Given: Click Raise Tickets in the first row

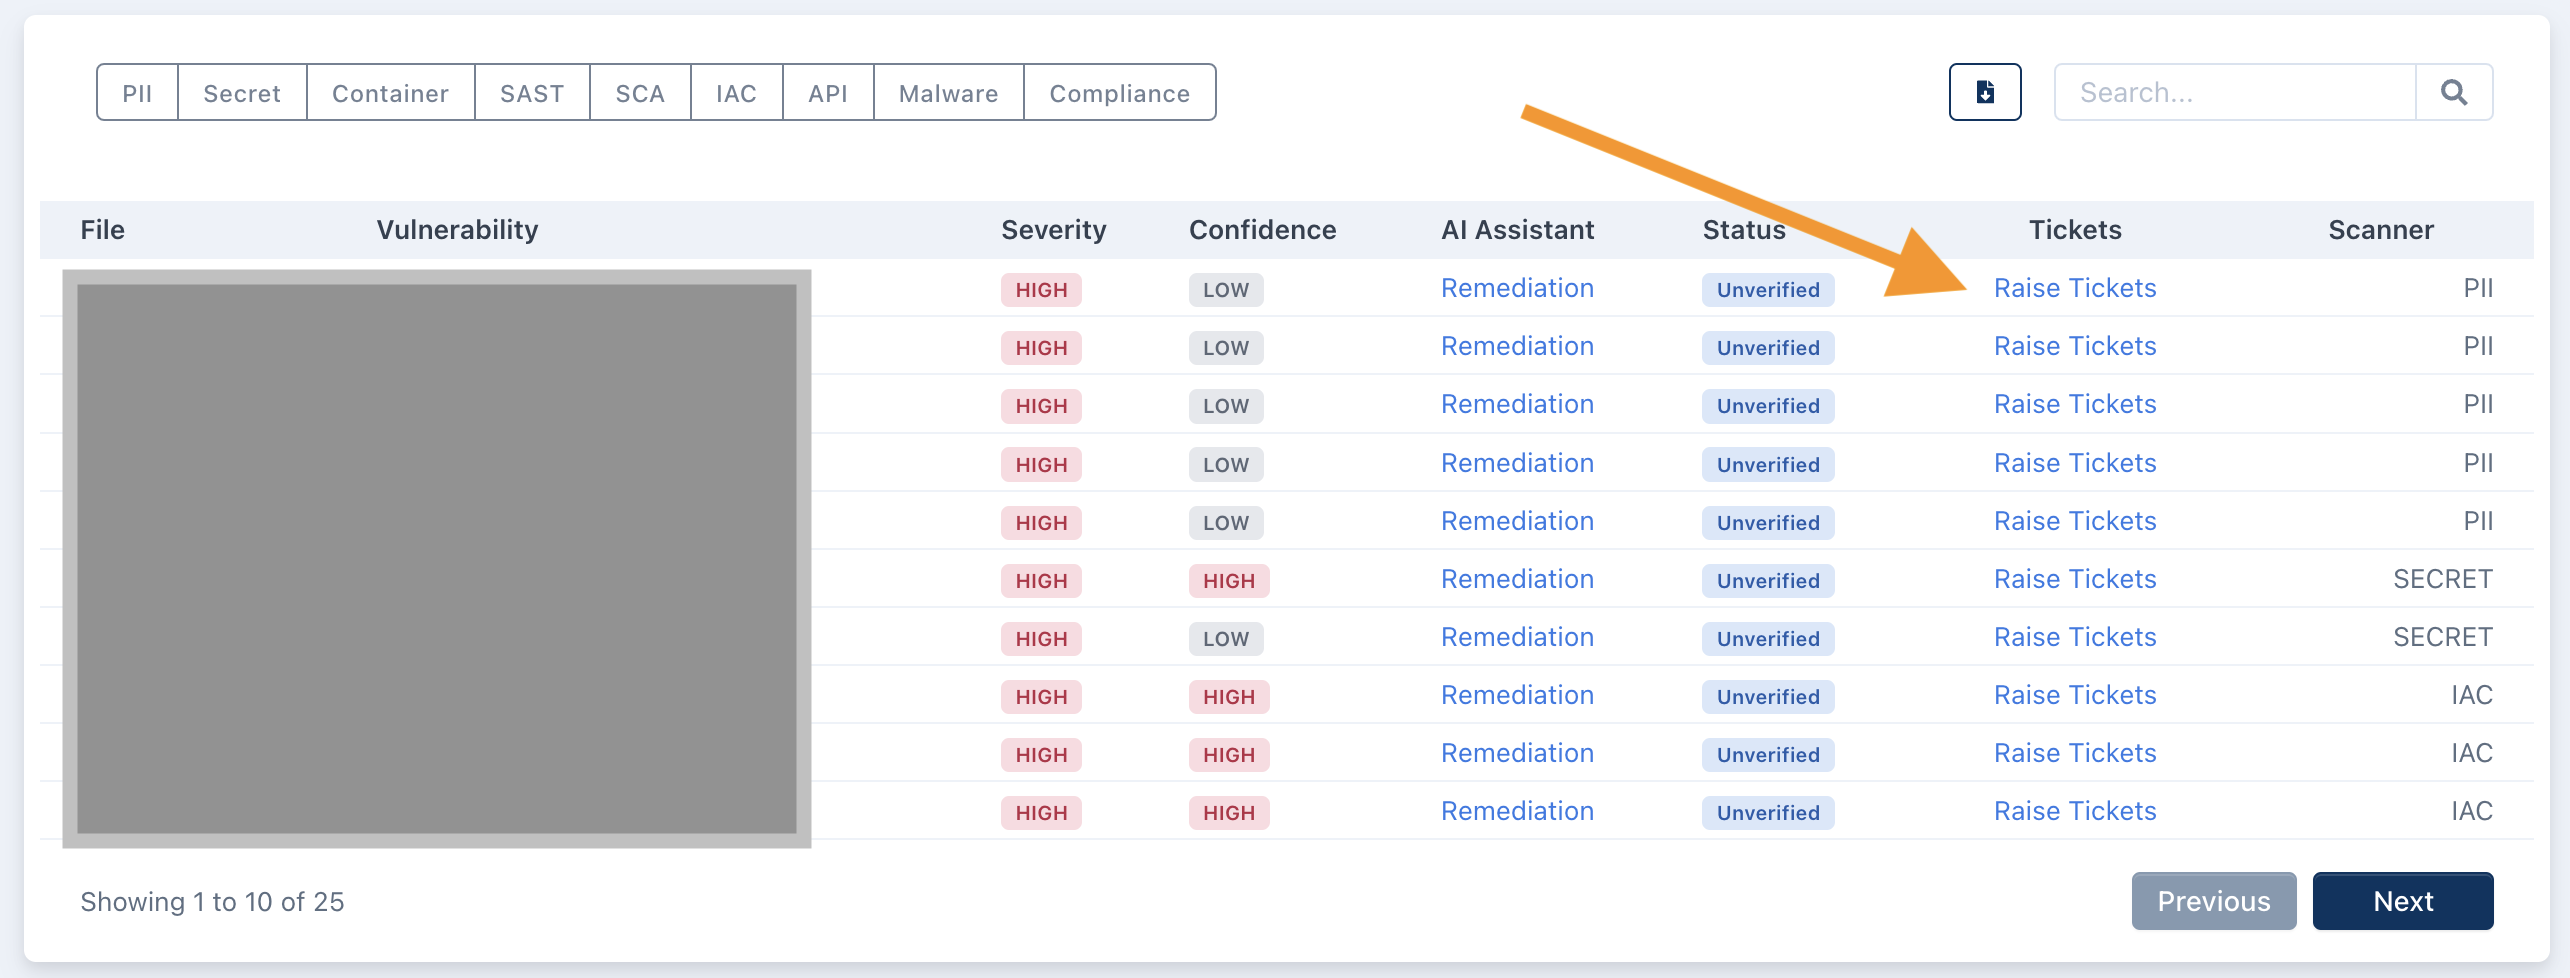Looking at the screenshot, I should click(x=2074, y=288).
